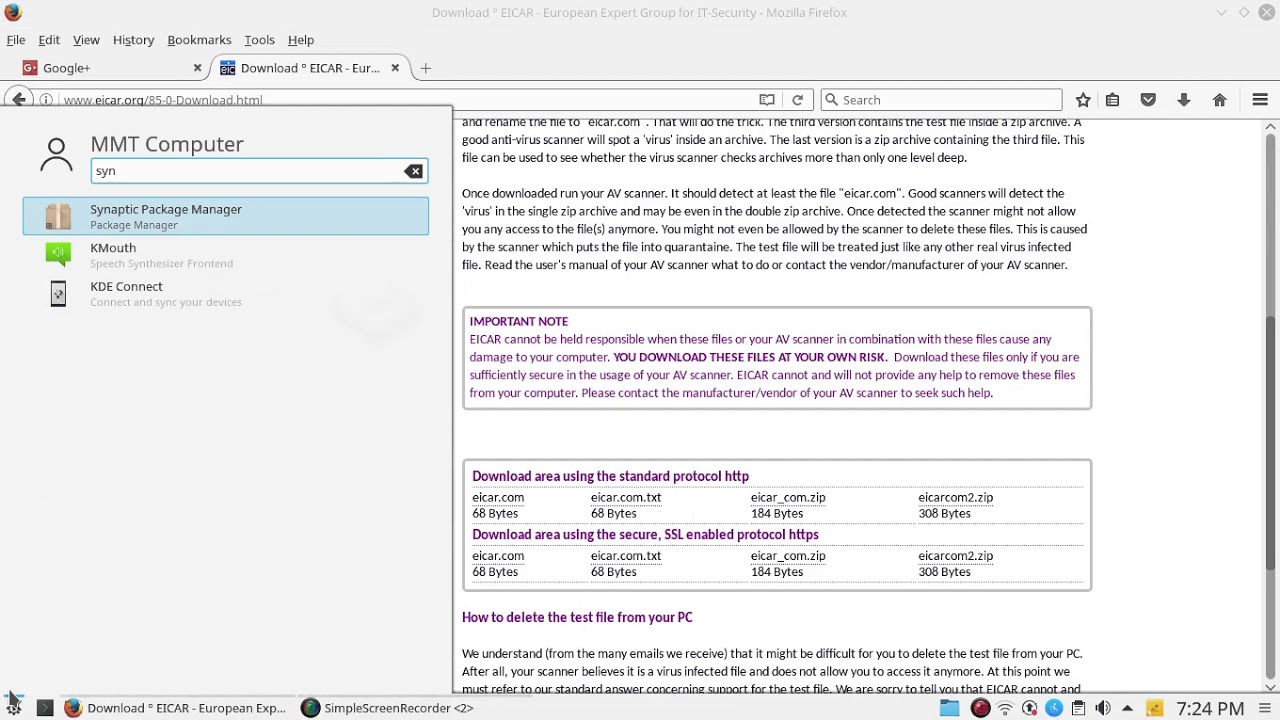Click the MMT Computer user avatar

click(57, 156)
